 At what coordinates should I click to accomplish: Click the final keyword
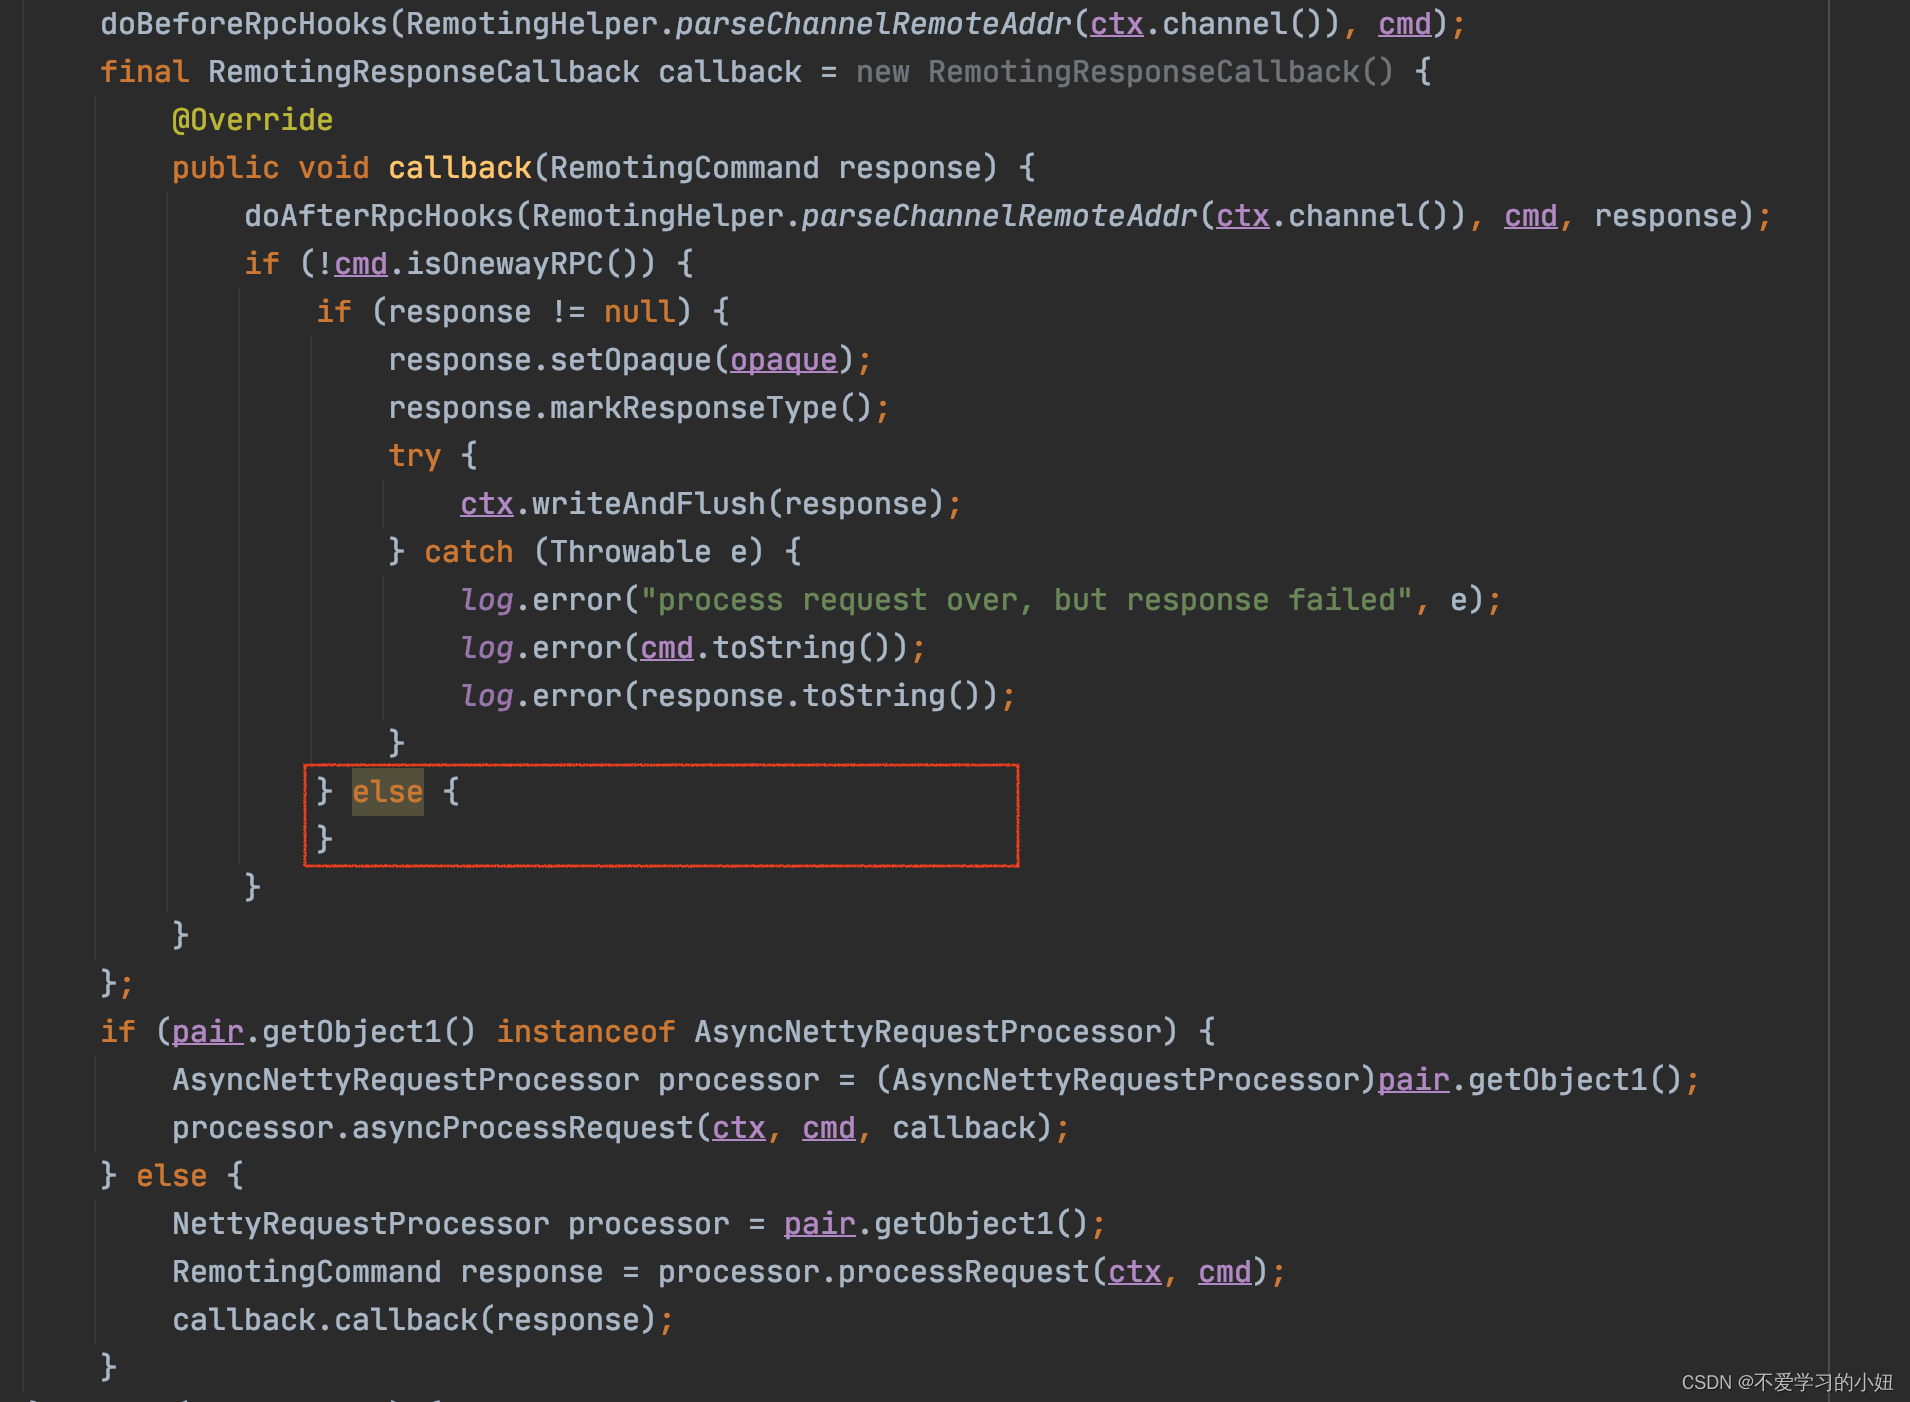144,71
